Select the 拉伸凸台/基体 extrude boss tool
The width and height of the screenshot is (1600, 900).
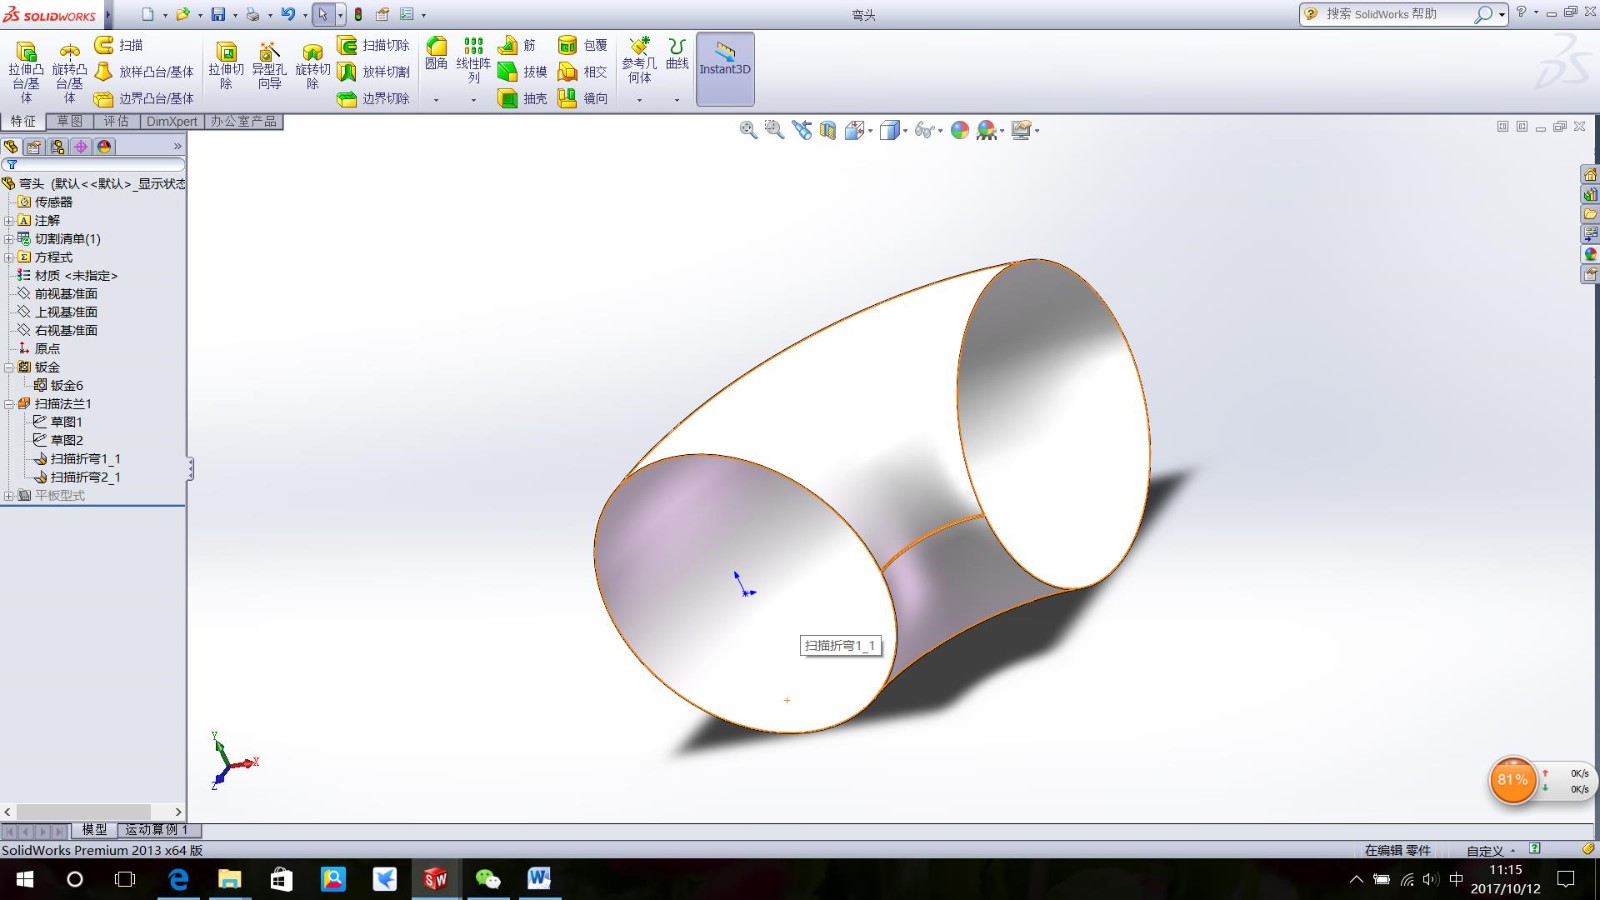pyautogui.click(x=26, y=71)
